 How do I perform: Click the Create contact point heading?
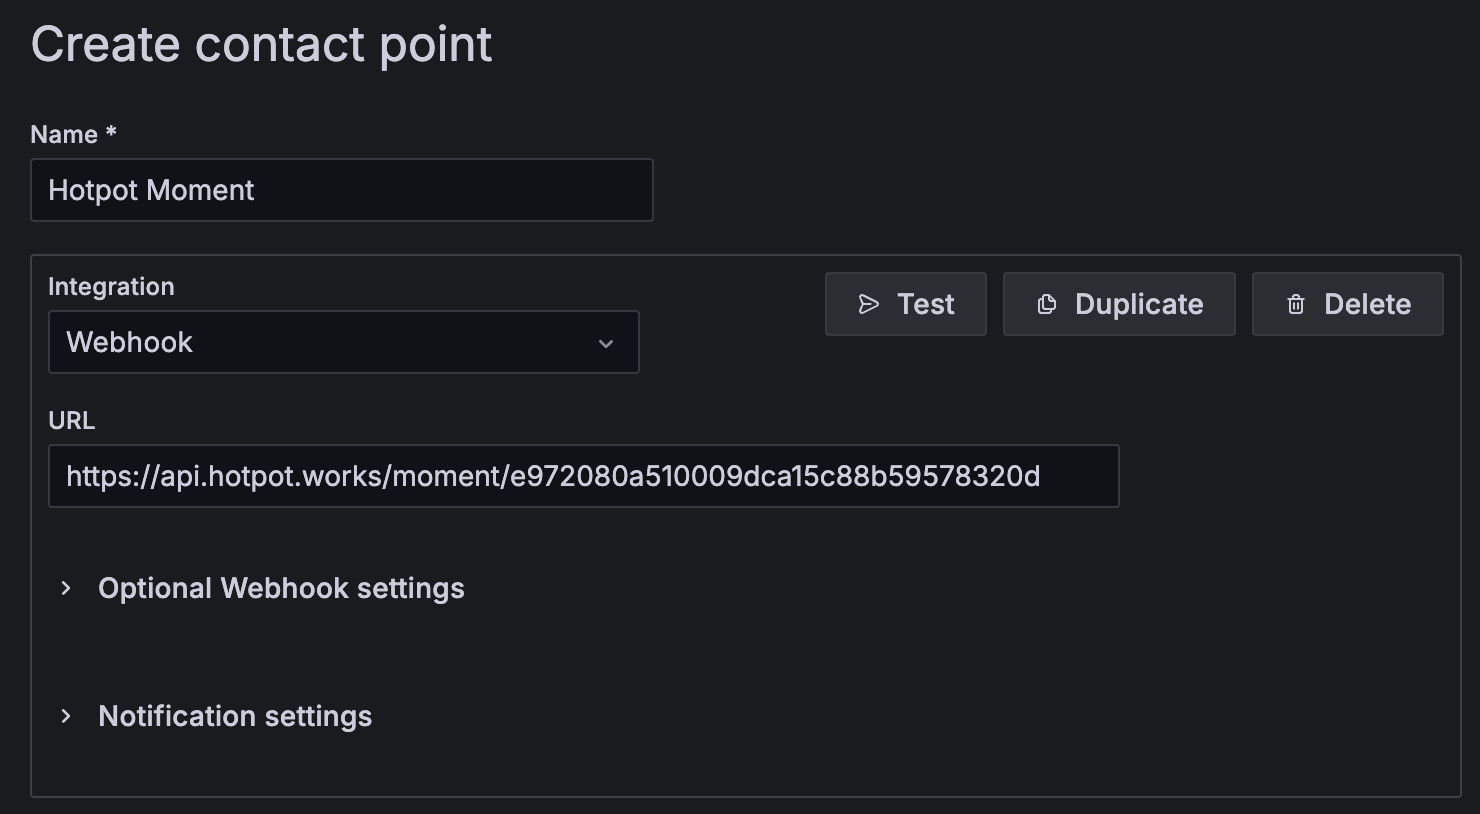pyautogui.click(x=261, y=44)
